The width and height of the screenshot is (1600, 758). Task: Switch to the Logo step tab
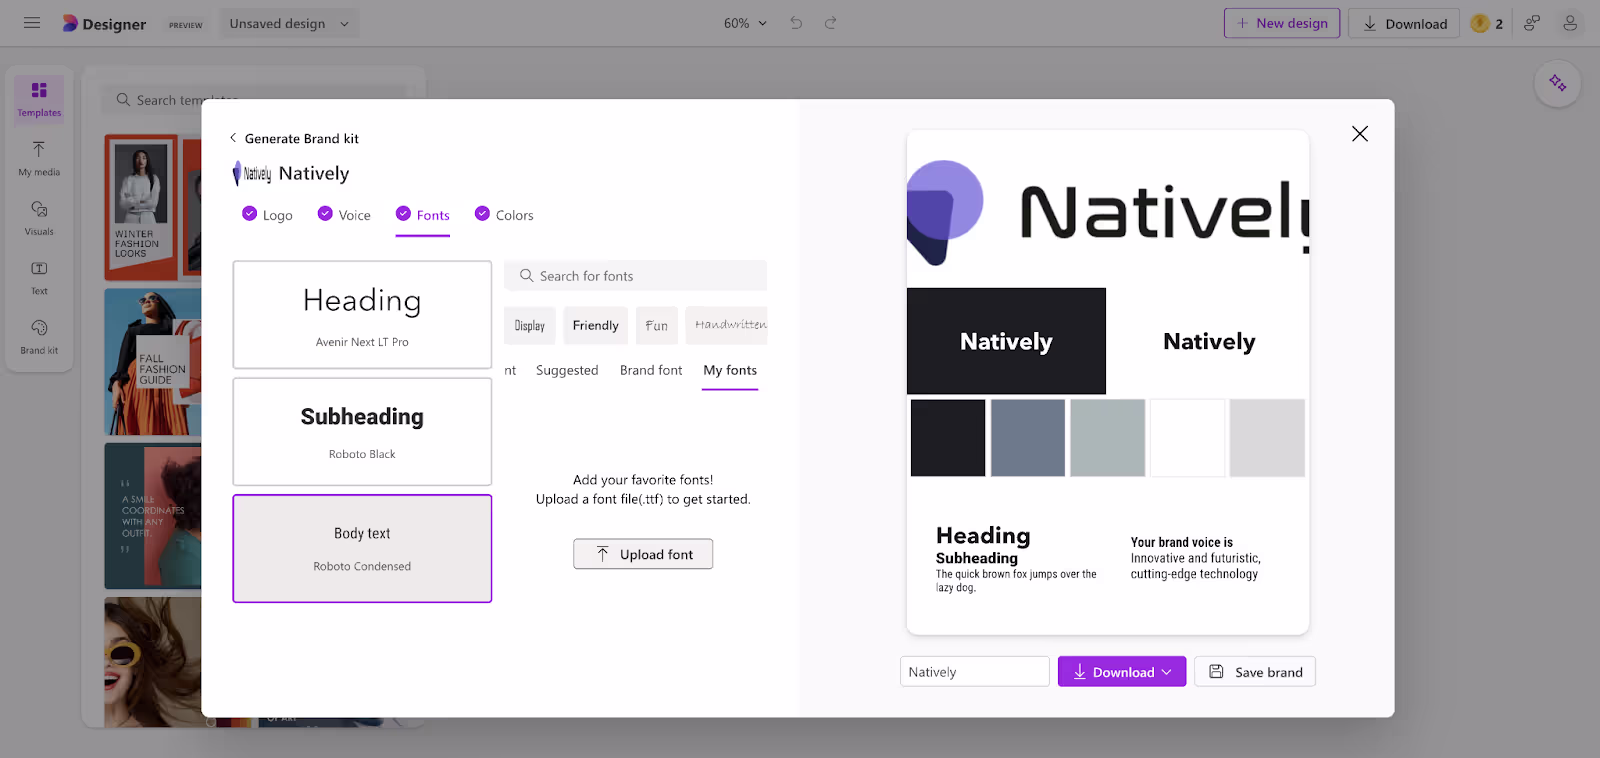[x=267, y=215]
